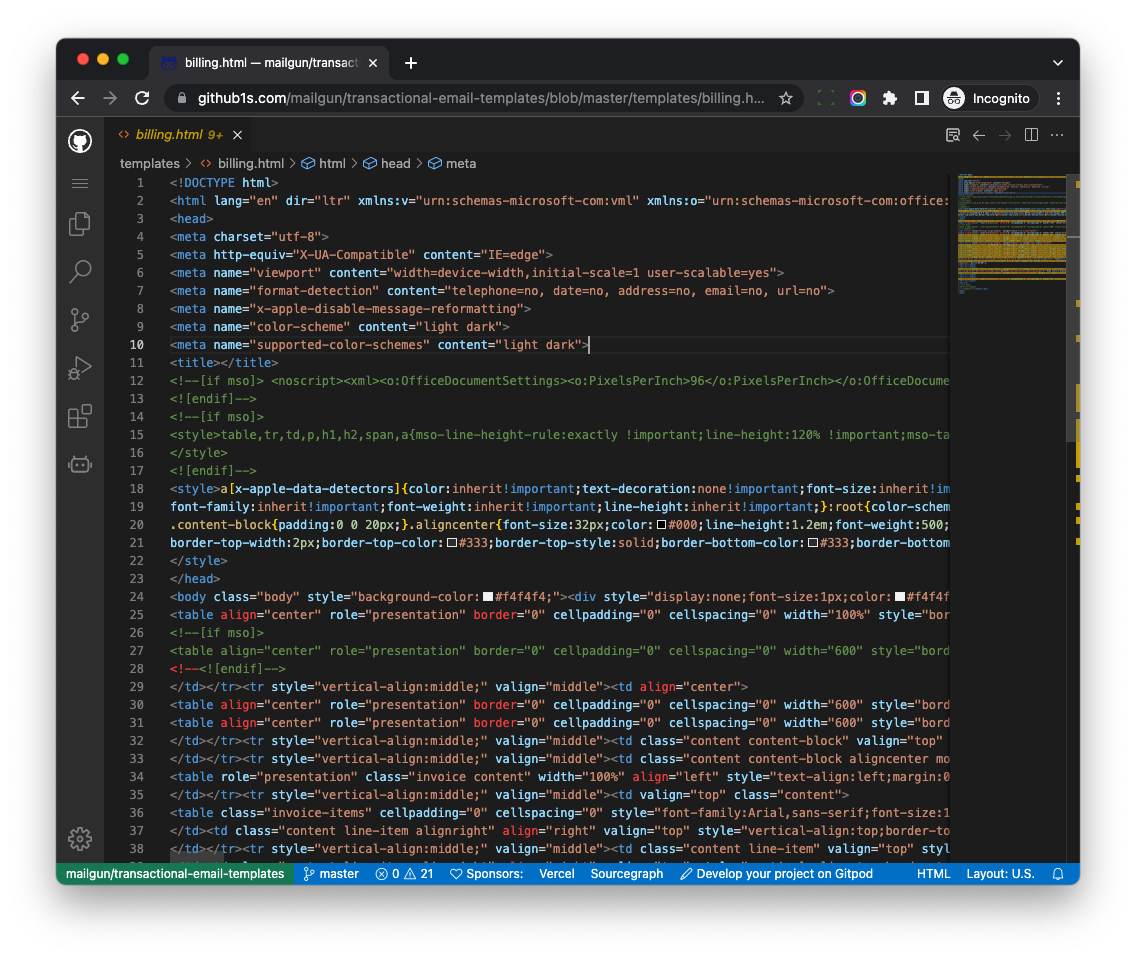Open the Run and Debug view
Screen dimensions: 1136x959
(x=80, y=368)
